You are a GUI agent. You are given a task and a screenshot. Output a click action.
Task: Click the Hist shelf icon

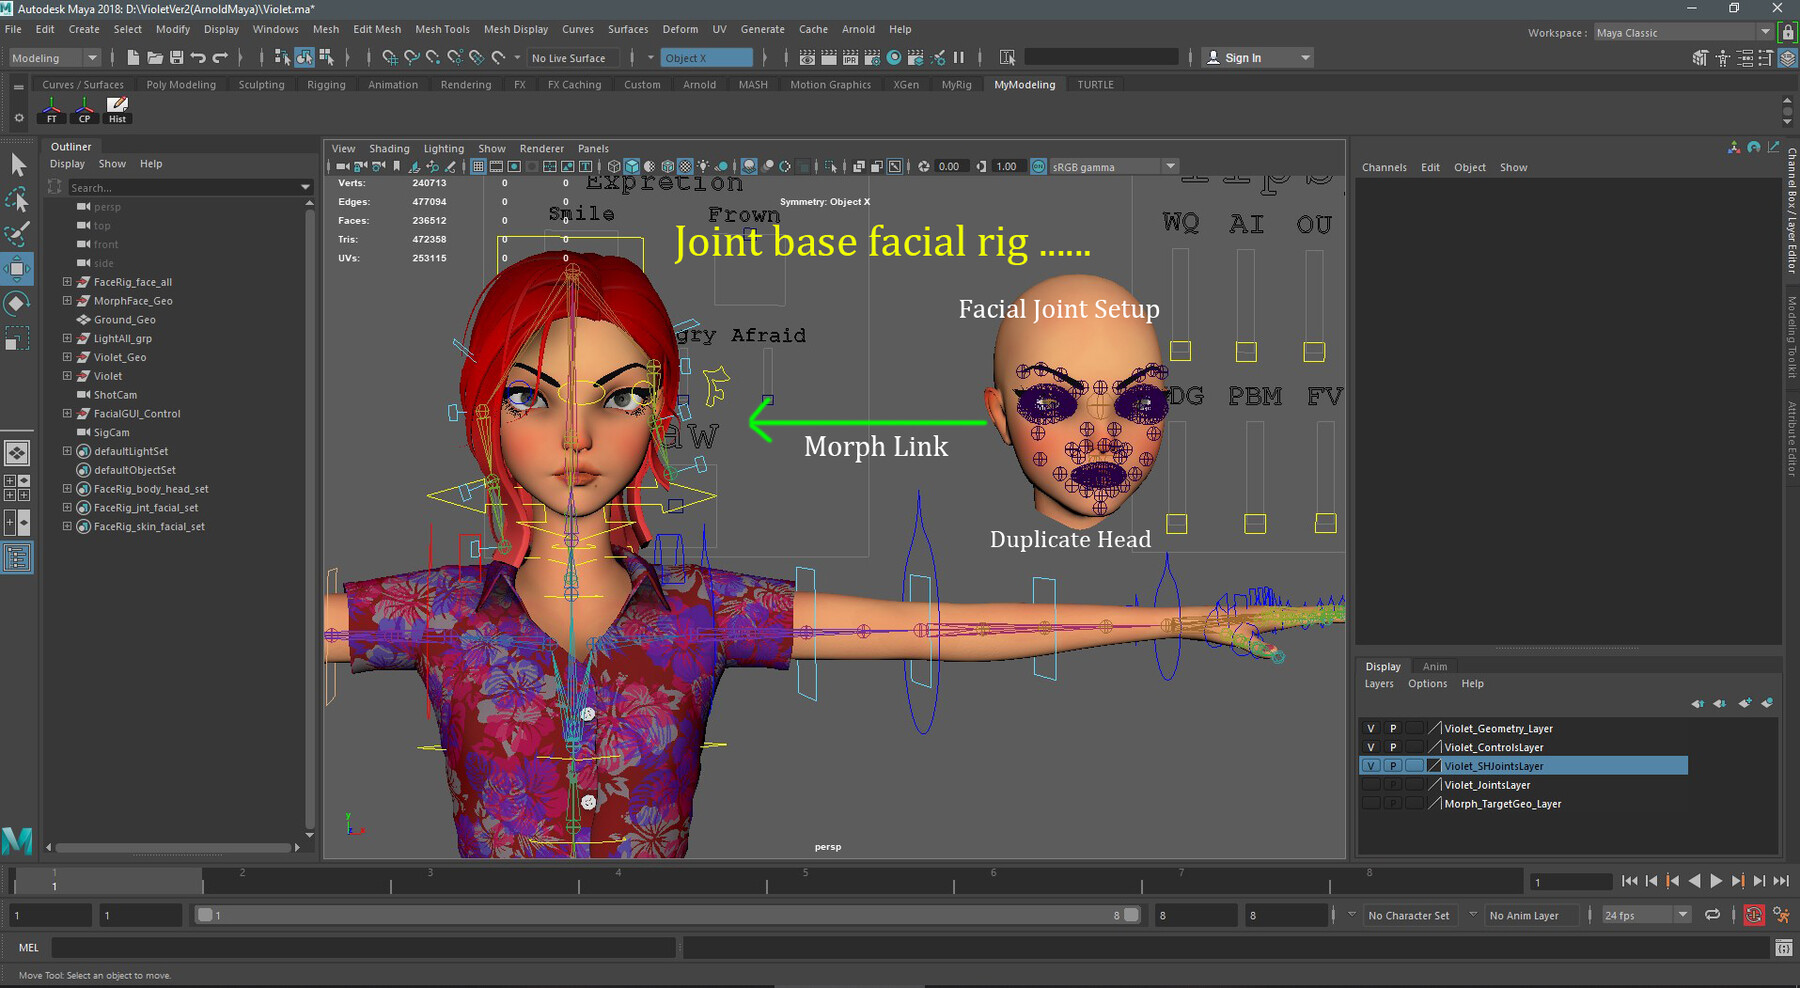tap(117, 110)
